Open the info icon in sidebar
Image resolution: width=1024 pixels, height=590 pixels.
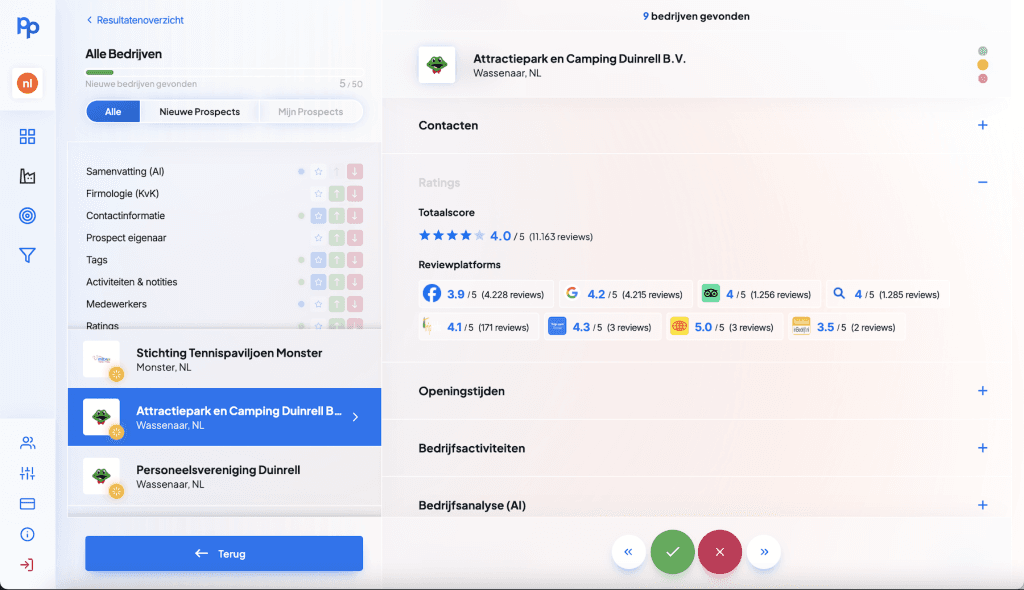[x=27, y=534]
